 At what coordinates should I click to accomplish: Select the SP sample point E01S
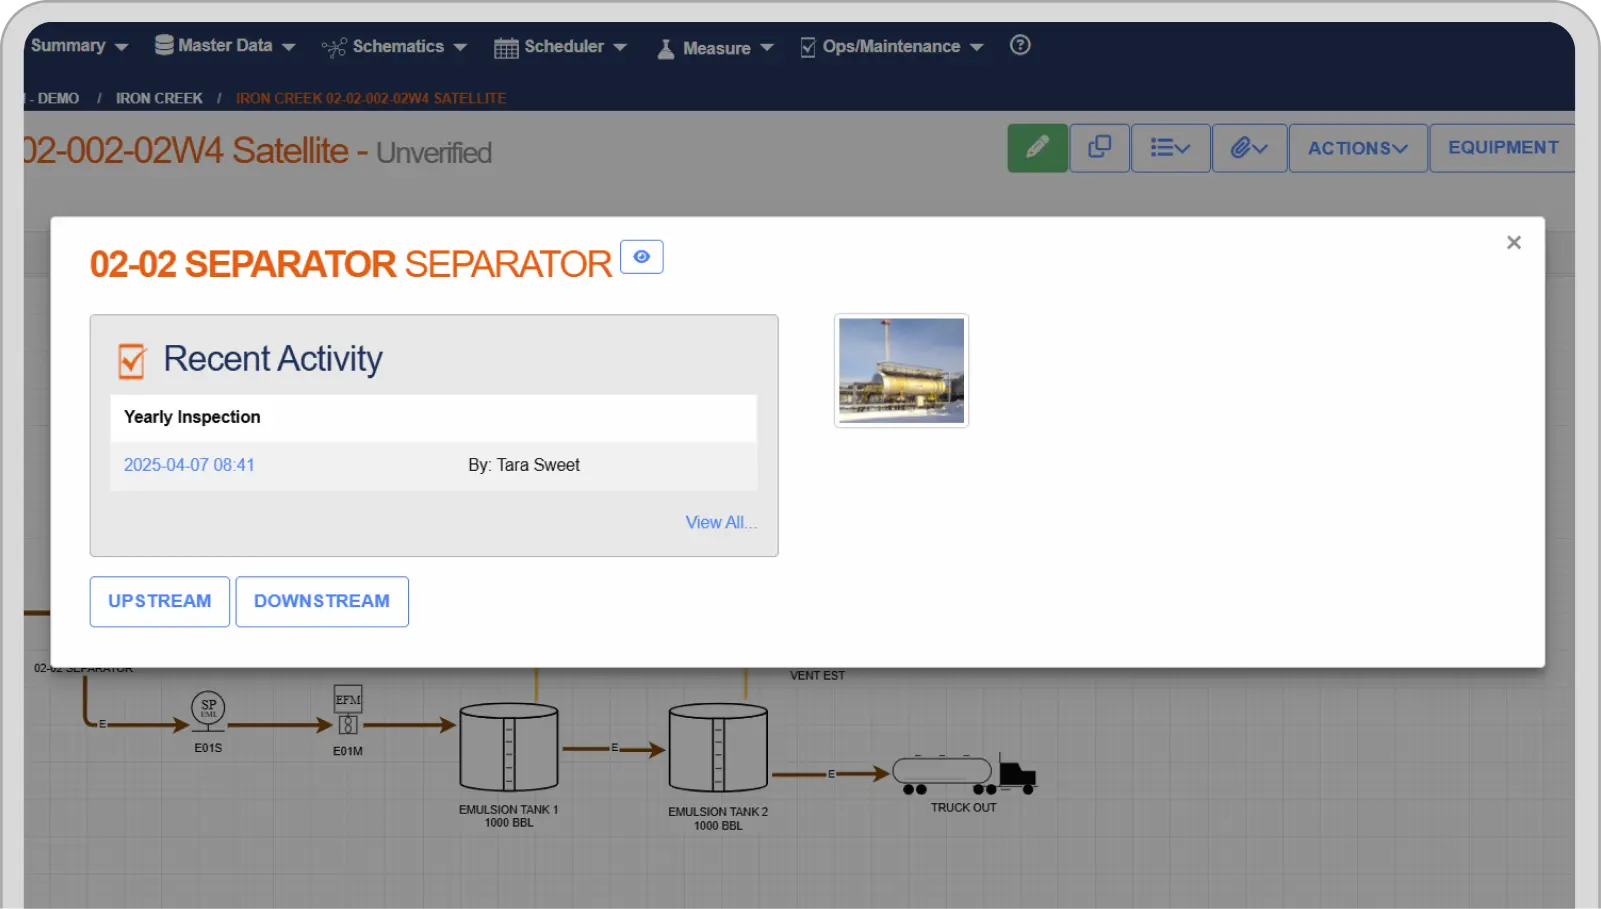click(208, 710)
